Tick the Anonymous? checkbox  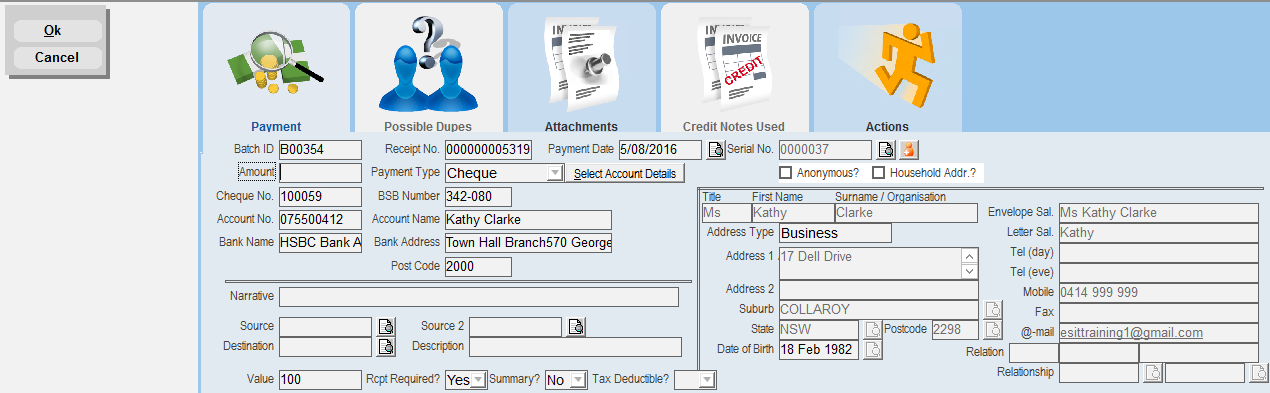click(785, 173)
